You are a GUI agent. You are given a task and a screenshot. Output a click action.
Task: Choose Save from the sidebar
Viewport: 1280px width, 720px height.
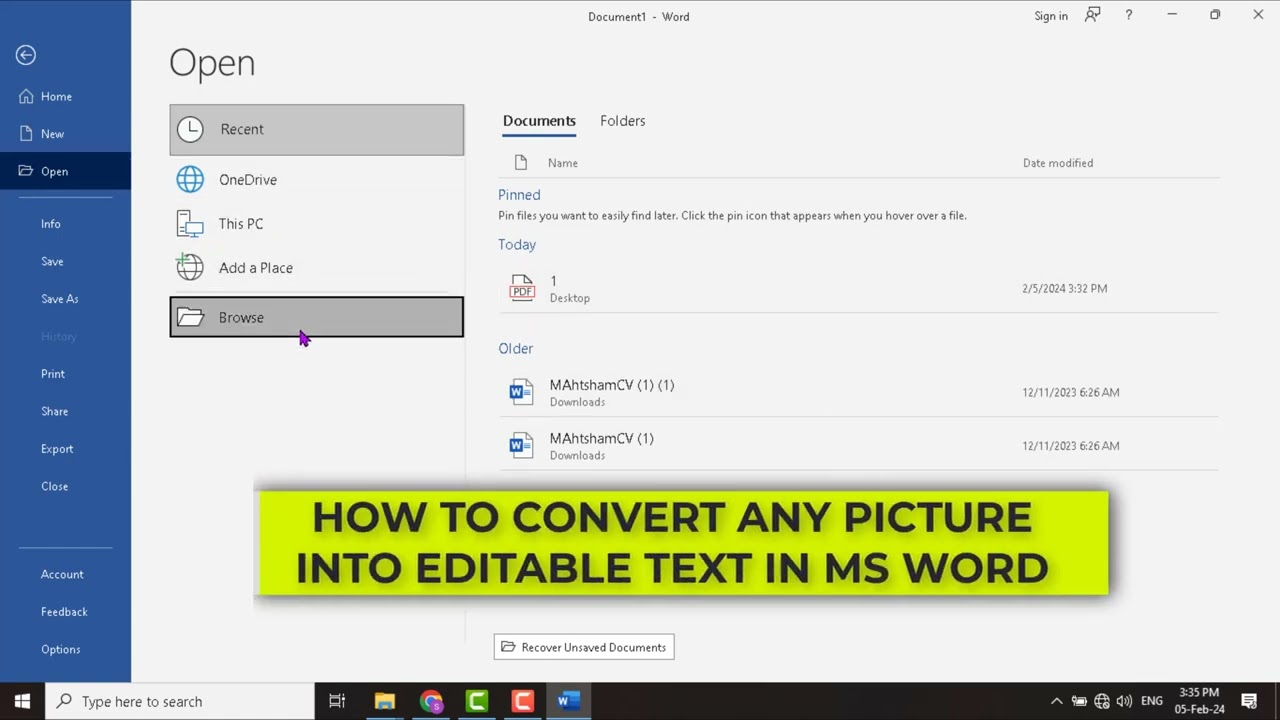65,261
